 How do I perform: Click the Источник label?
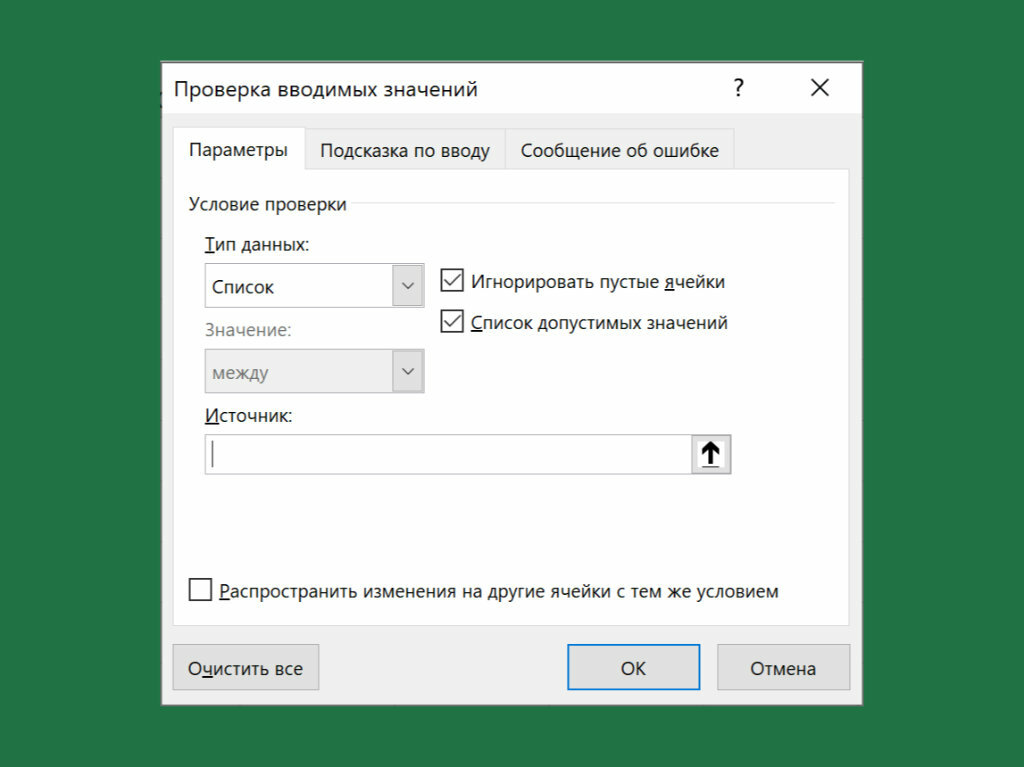(248, 416)
